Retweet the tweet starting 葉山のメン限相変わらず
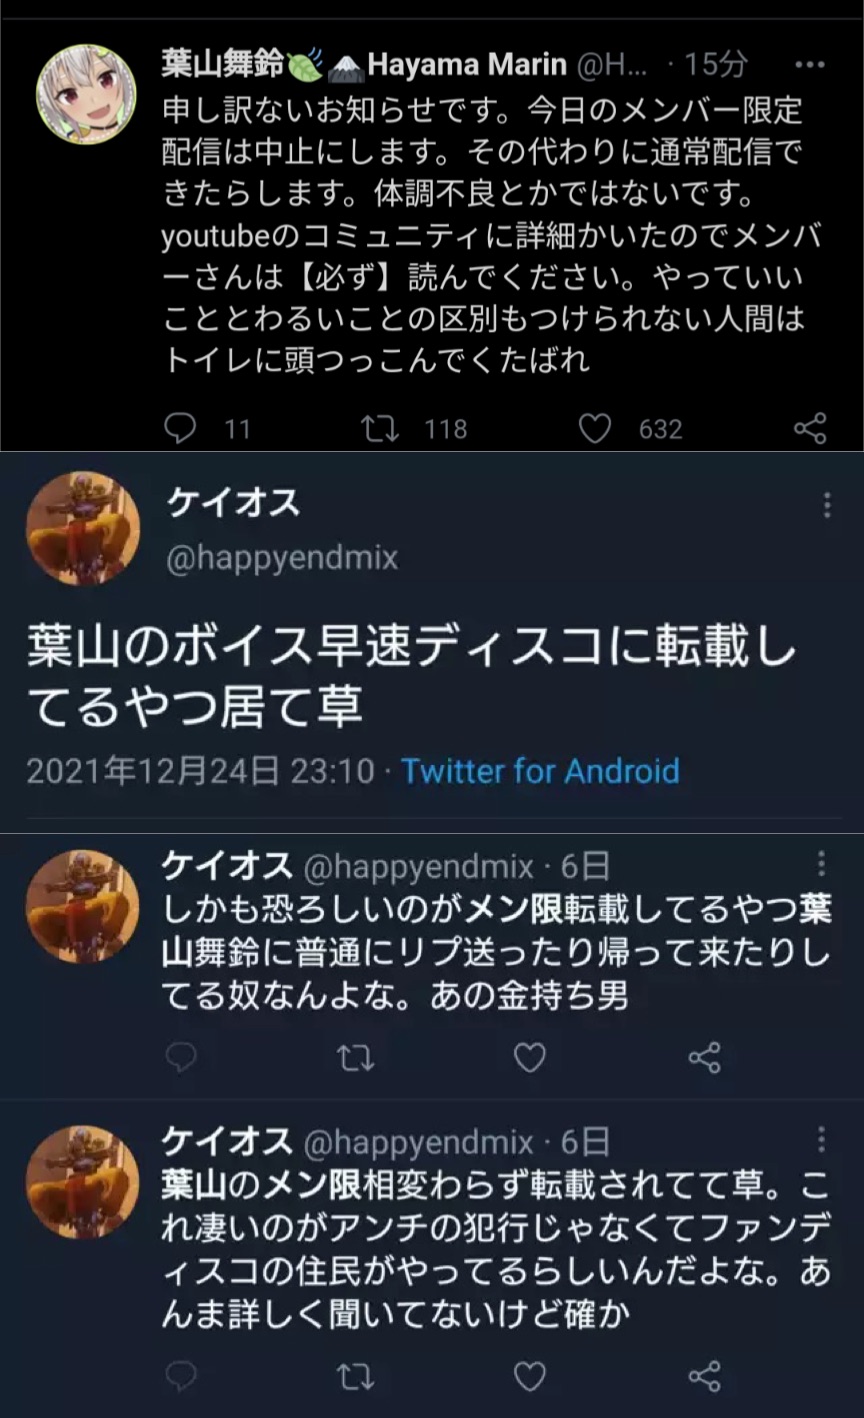The height and width of the screenshot is (1418, 864). [355, 1377]
